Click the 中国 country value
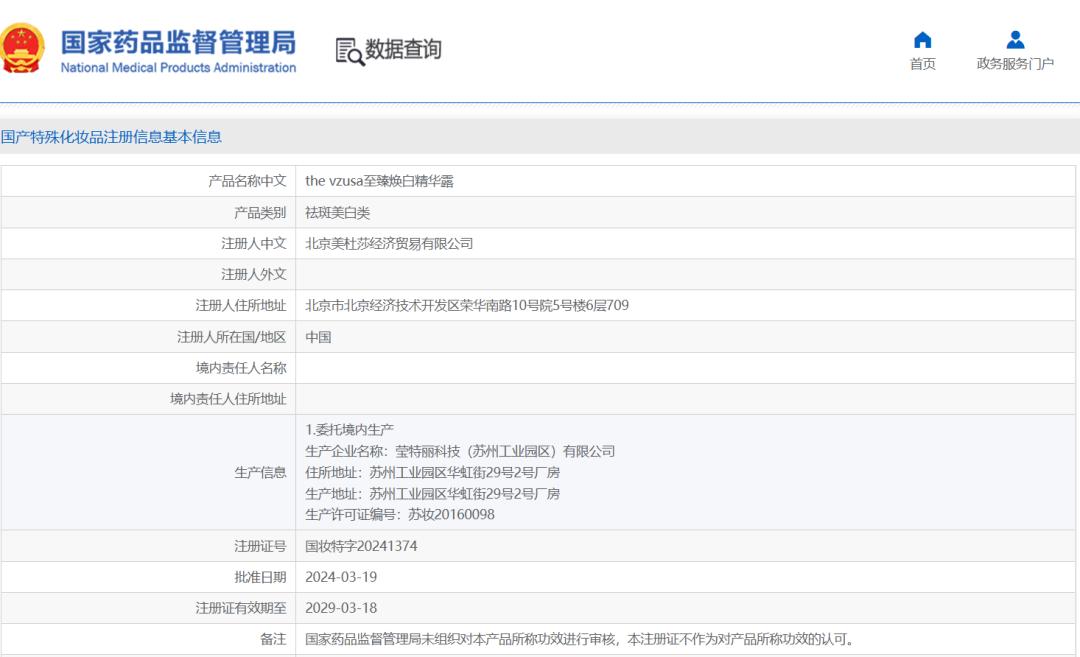 click(318, 337)
